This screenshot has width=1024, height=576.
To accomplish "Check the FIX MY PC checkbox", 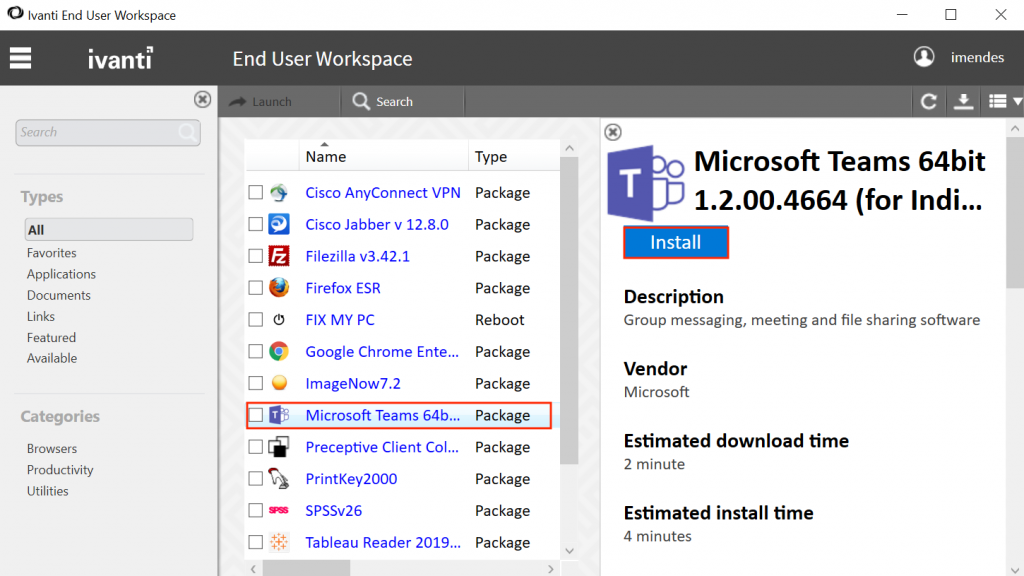I will coord(255,320).
